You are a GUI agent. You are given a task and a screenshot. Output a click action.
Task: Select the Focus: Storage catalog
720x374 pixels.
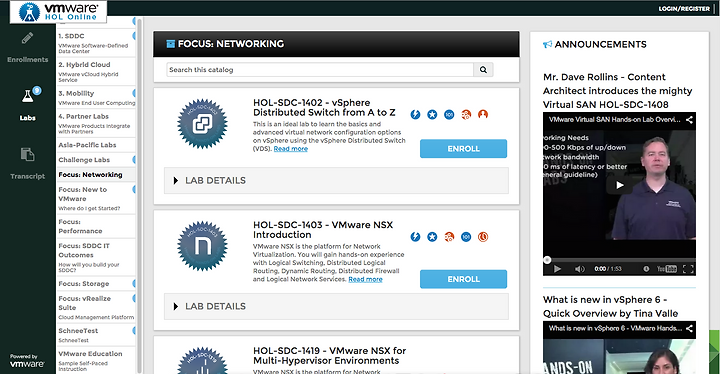tap(96, 284)
